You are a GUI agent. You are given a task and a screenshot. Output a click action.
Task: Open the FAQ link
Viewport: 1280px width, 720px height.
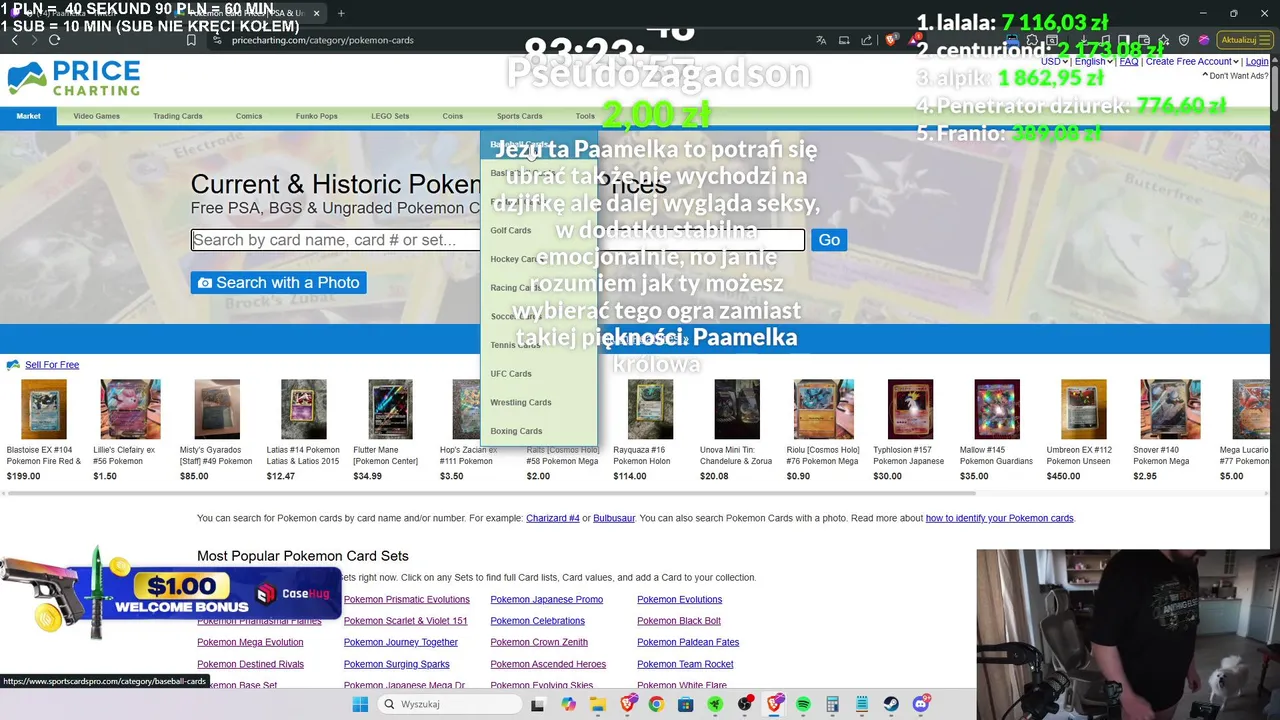(x=1129, y=61)
